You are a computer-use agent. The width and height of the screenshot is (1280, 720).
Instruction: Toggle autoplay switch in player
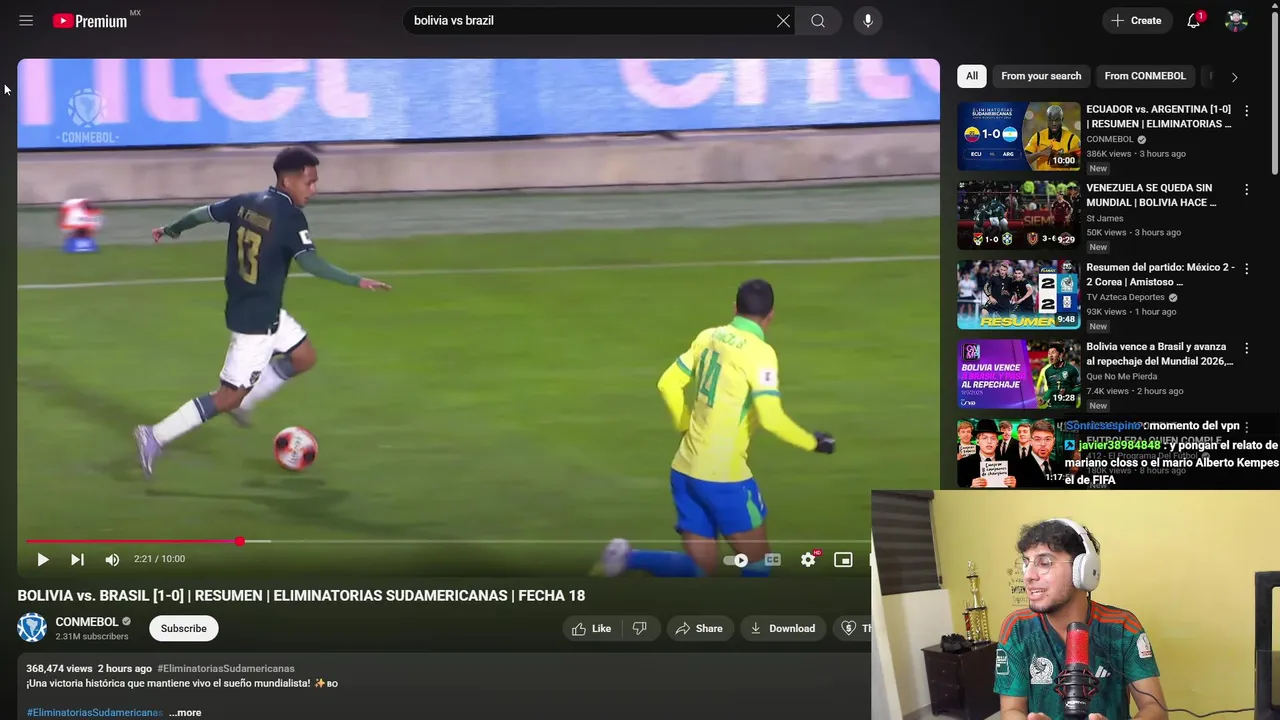coord(737,560)
